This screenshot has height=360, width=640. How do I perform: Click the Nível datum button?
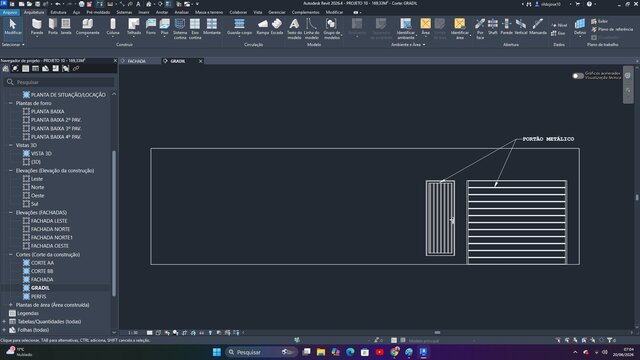(x=559, y=25)
